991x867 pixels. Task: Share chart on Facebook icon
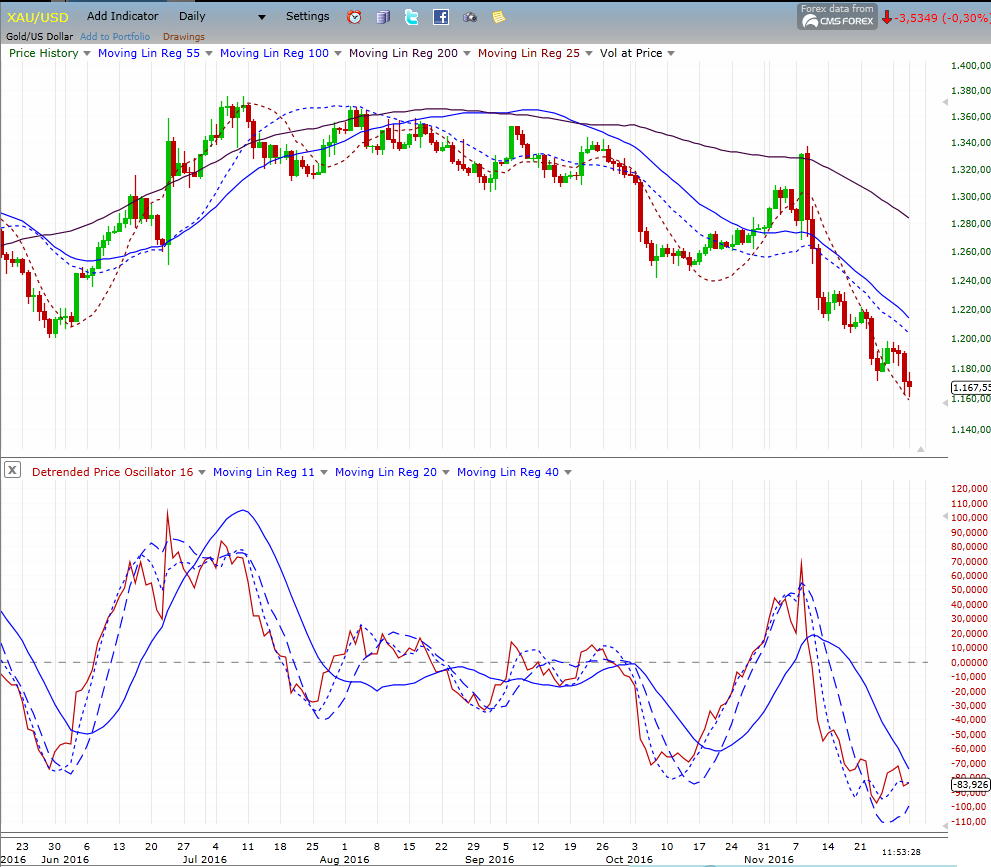click(441, 17)
